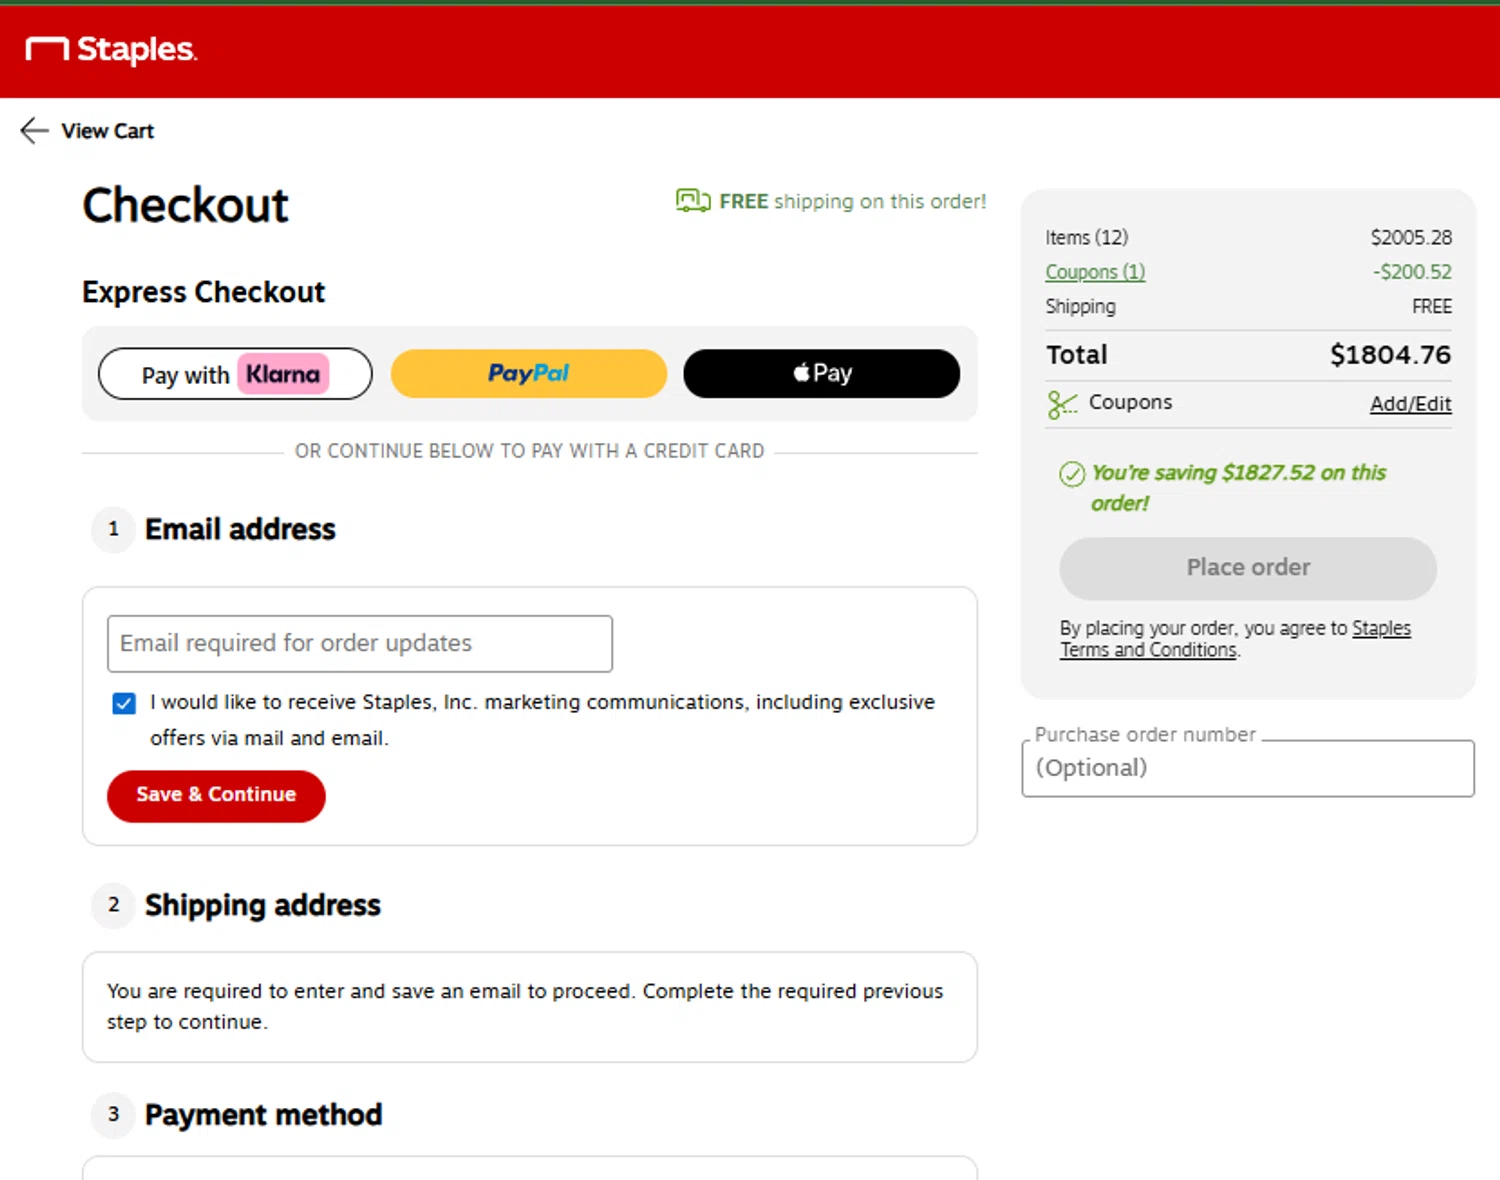Click the Total $1804.76 amount

coord(1390,355)
